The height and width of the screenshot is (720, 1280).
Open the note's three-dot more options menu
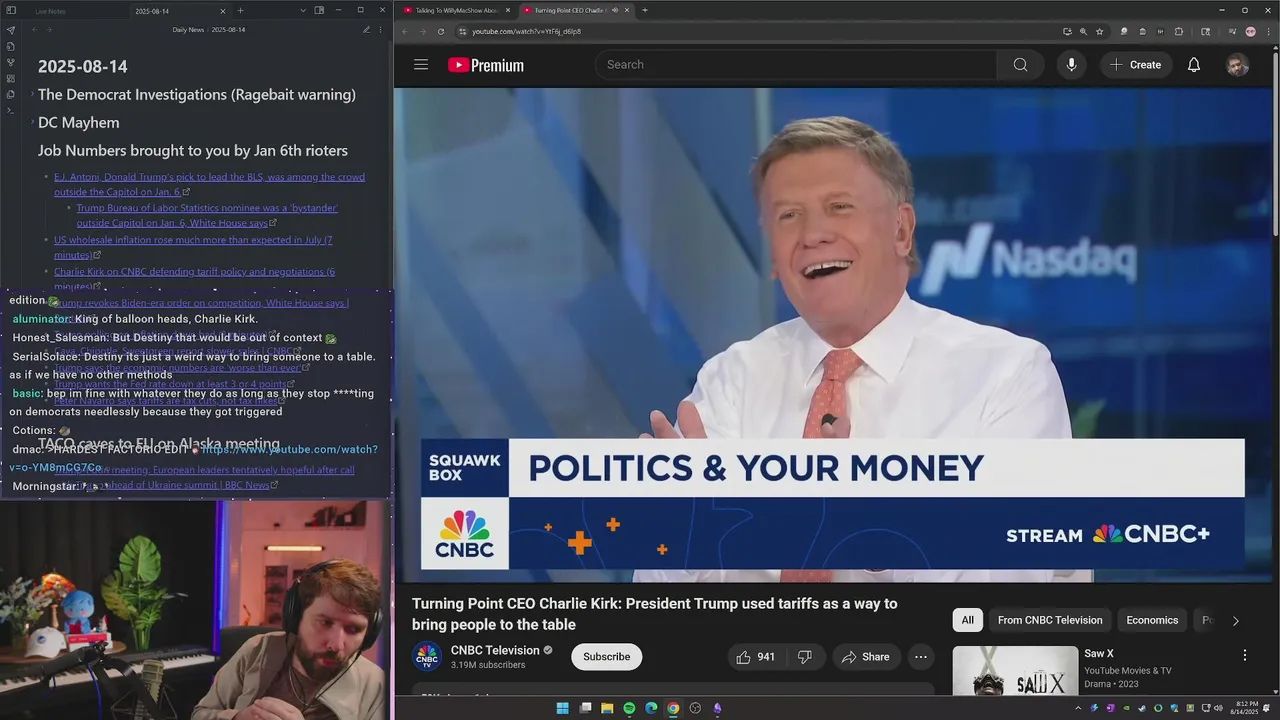pyautogui.click(x=381, y=30)
